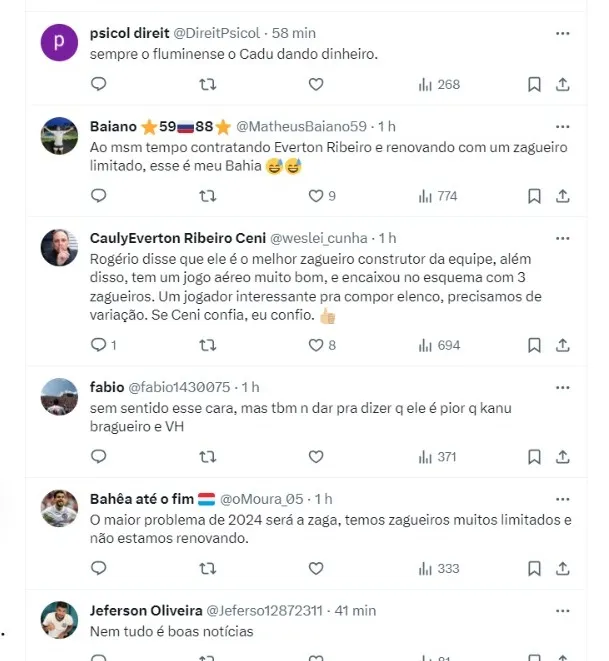Click Baiano's profile avatar

59,135
